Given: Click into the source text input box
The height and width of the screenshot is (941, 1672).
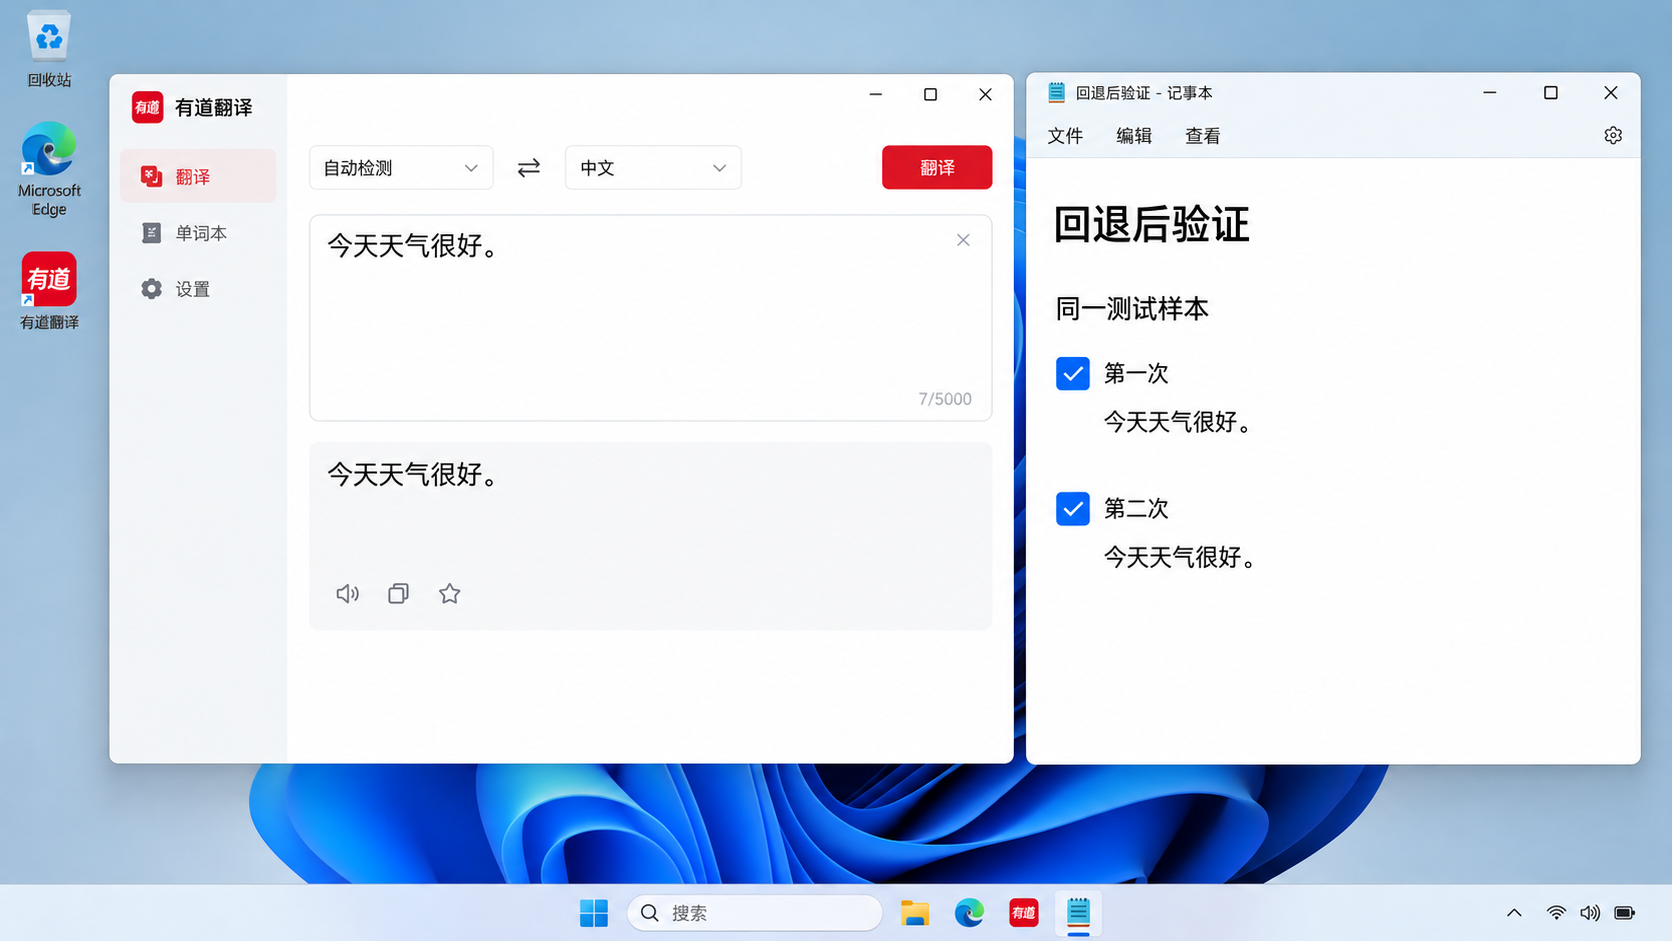Looking at the screenshot, I should pyautogui.click(x=650, y=318).
